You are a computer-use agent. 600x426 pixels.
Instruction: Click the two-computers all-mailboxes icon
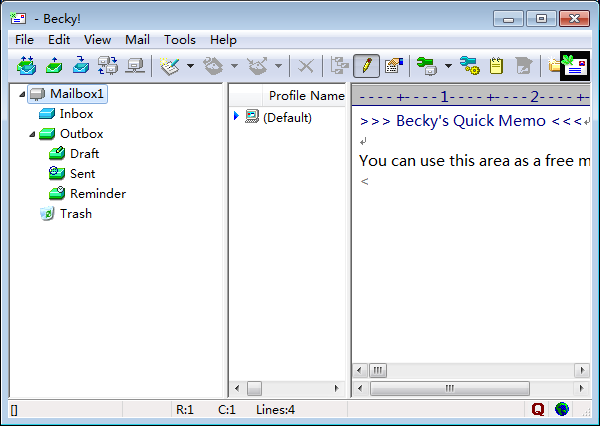tap(108, 65)
